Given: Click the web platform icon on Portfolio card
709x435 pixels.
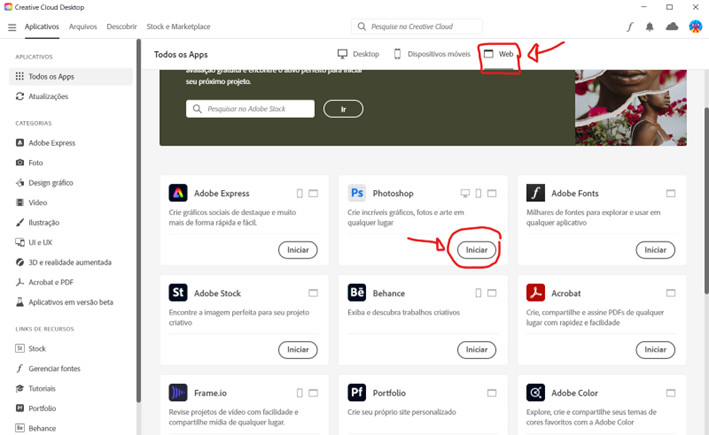Looking at the screenshot, I should click(x=492, y=393).
